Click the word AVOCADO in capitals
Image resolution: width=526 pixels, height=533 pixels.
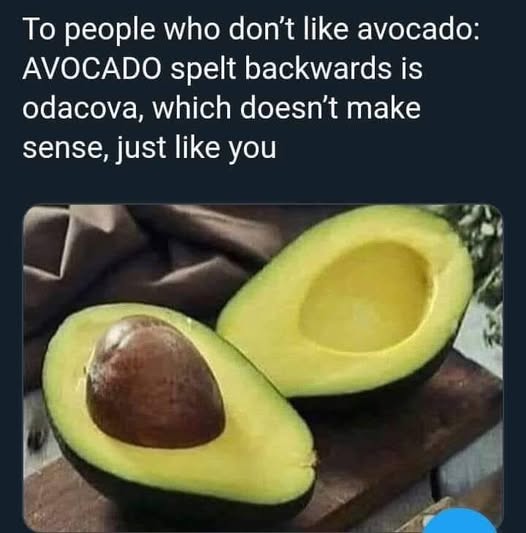(x=92, y=68)
